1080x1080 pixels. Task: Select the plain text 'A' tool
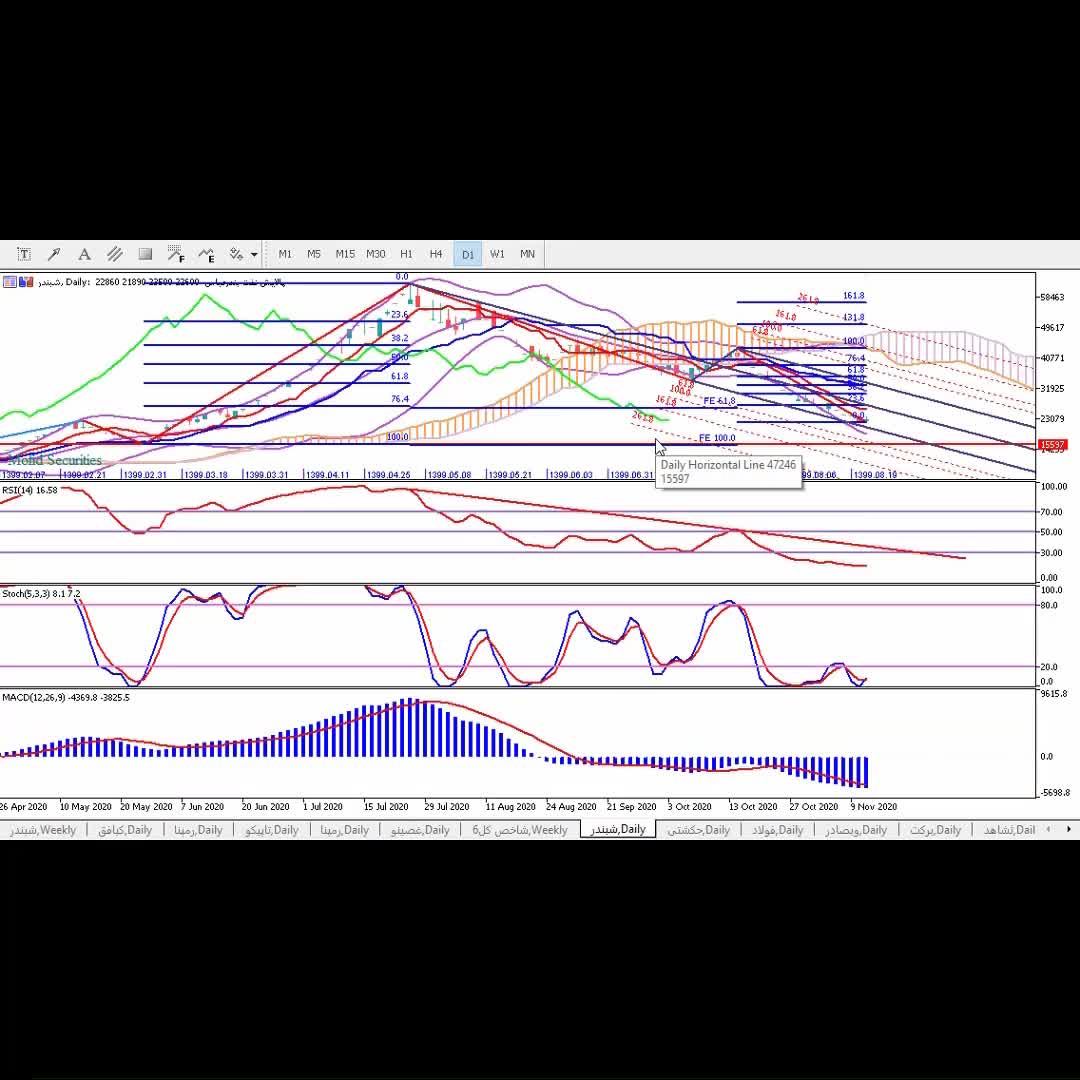(x=84, y=254)
